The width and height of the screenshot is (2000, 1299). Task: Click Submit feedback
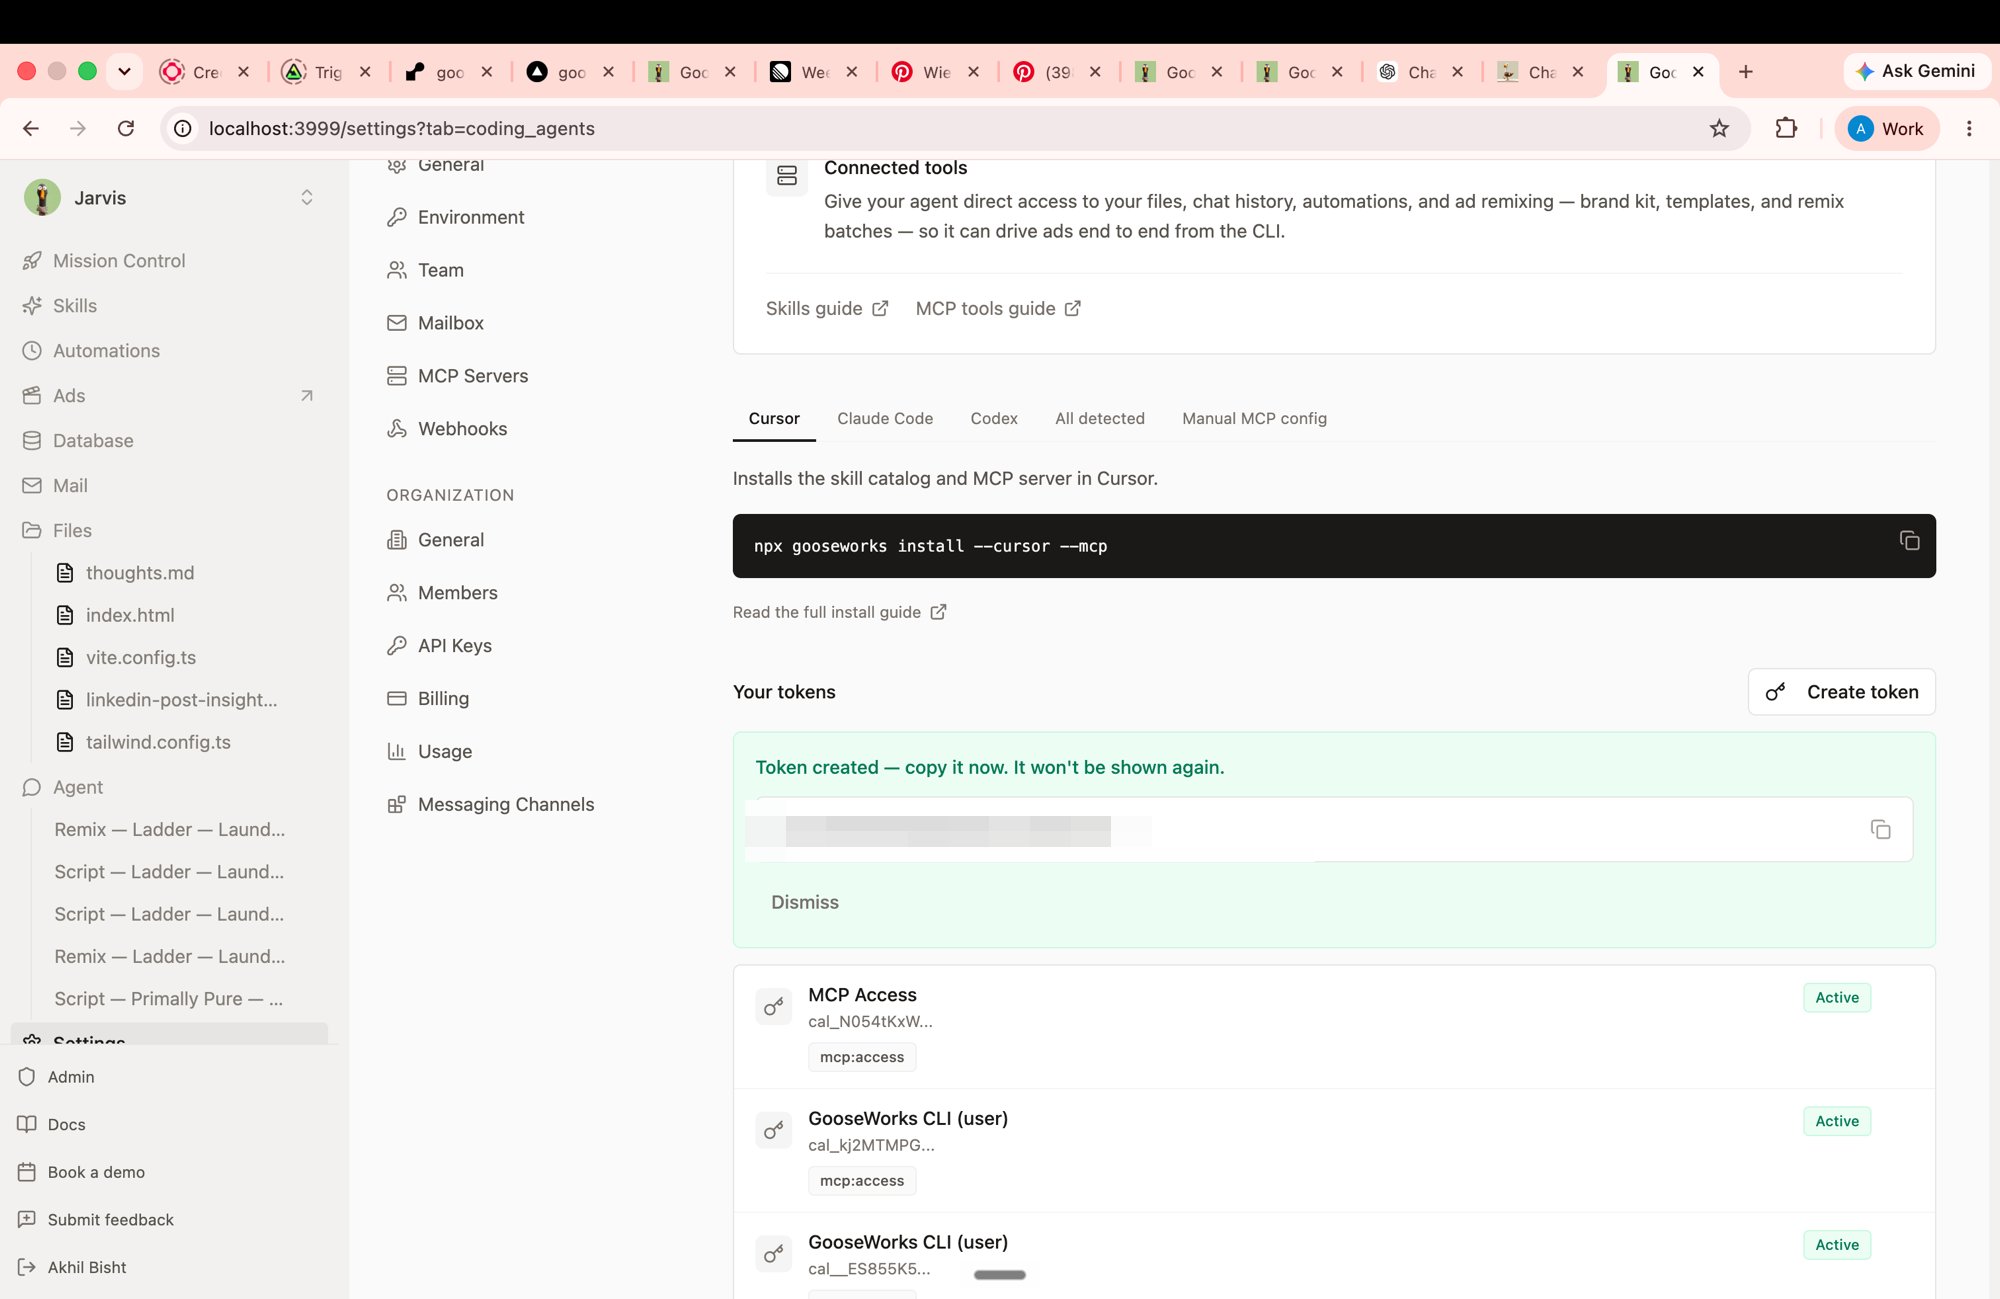point(110,1219)
